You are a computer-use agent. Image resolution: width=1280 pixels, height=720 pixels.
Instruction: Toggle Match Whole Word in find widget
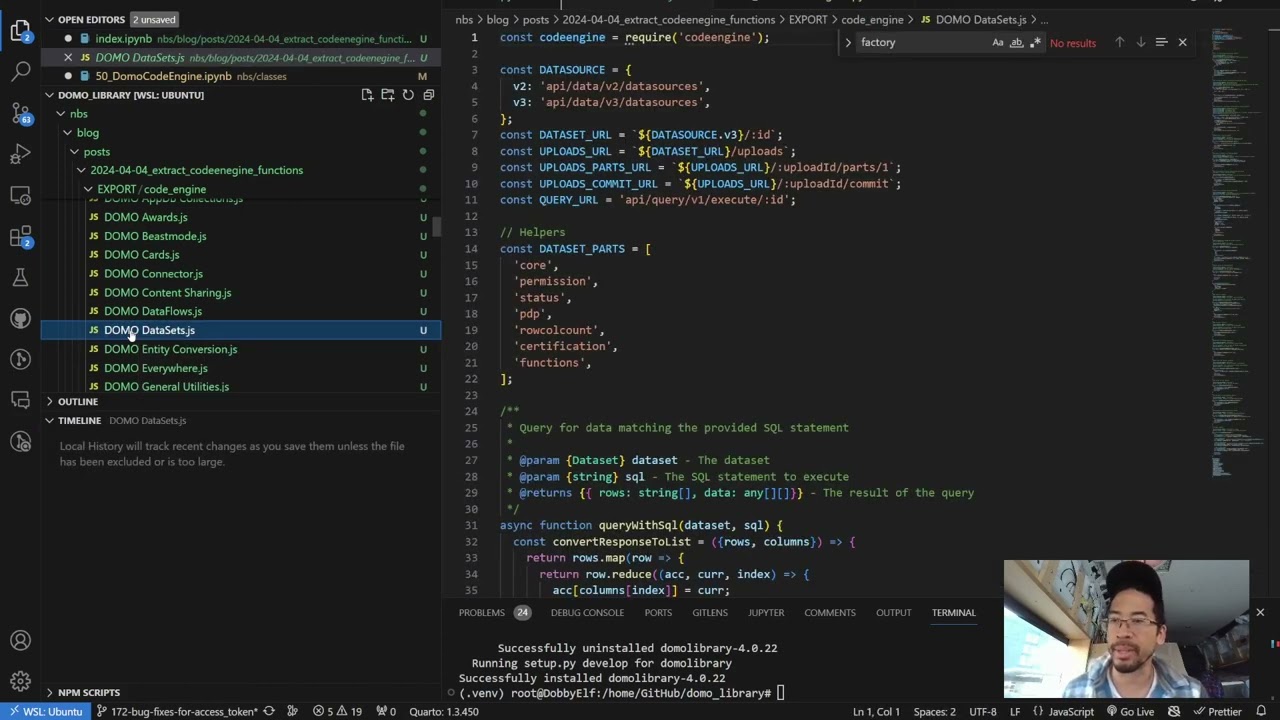[1016, 42]
